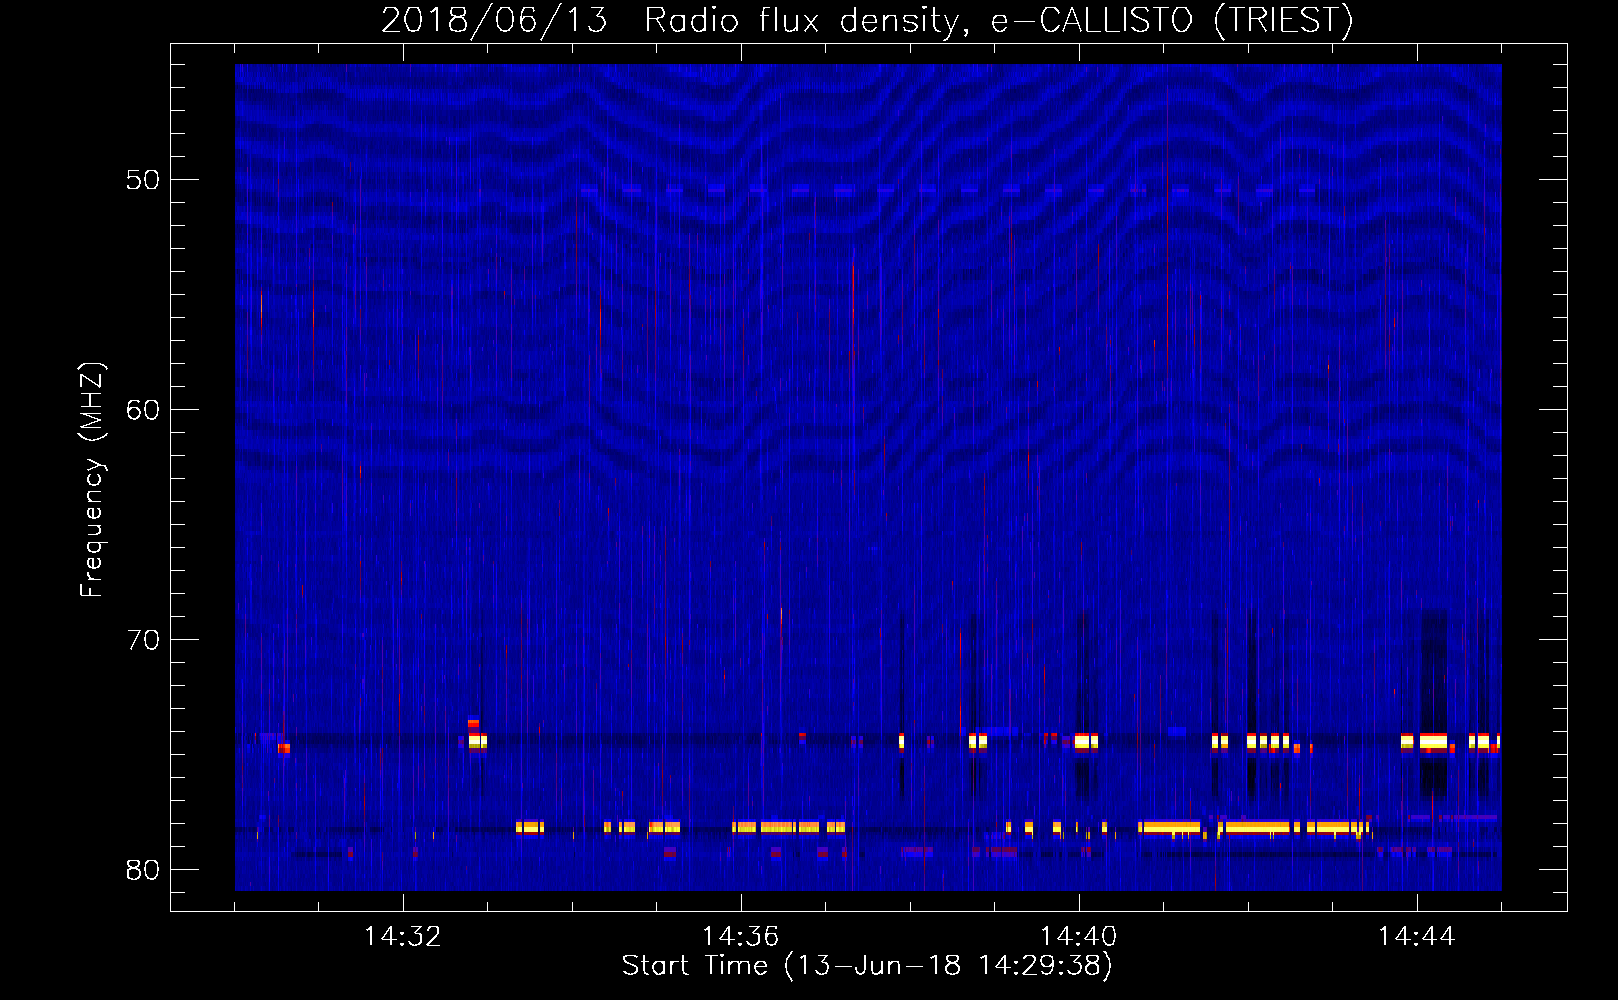Click the 60 frequency tick label
1618x1000 pixels.
(143, 410)
